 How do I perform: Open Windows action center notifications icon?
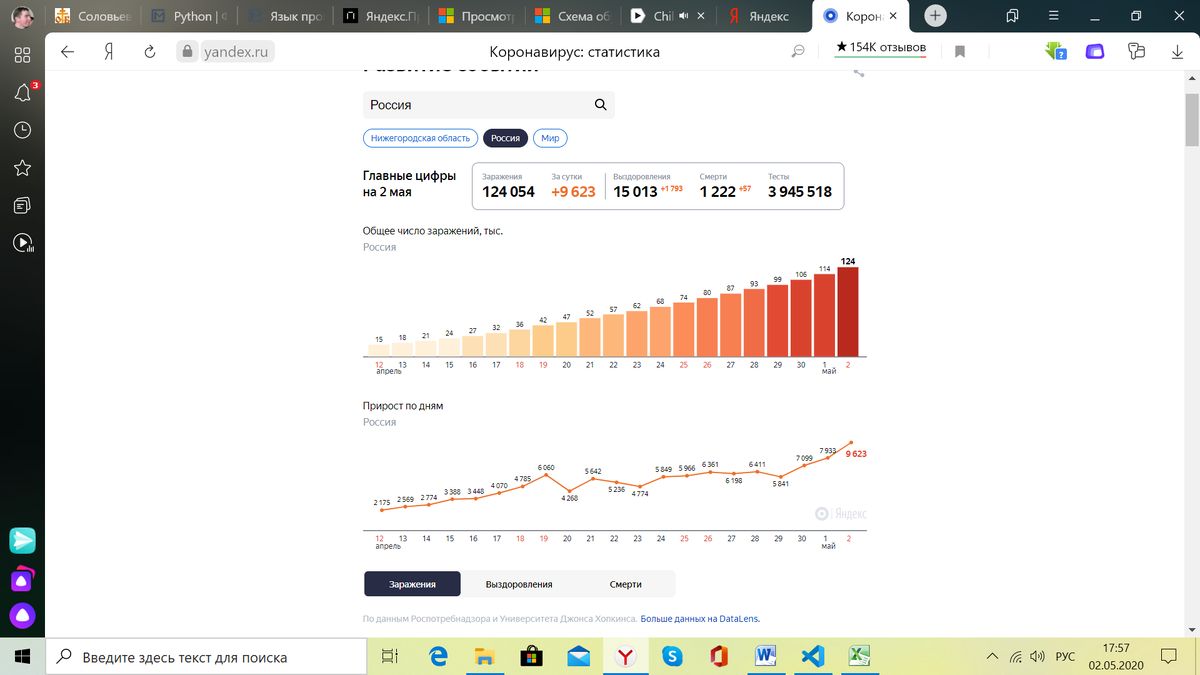(1168, 657)
